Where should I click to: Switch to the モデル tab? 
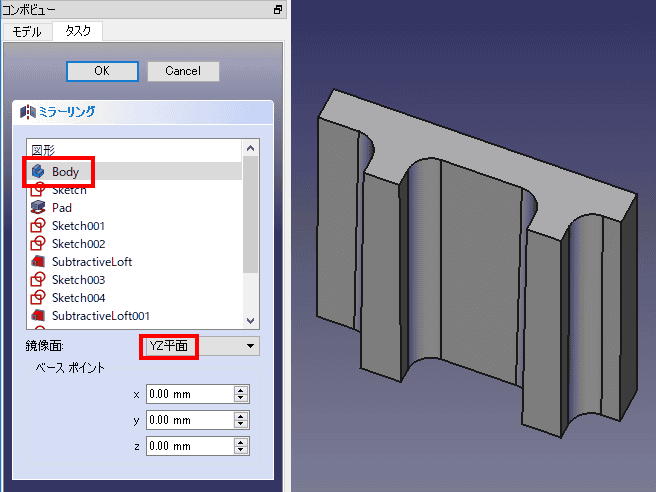(x=27, y=31)
